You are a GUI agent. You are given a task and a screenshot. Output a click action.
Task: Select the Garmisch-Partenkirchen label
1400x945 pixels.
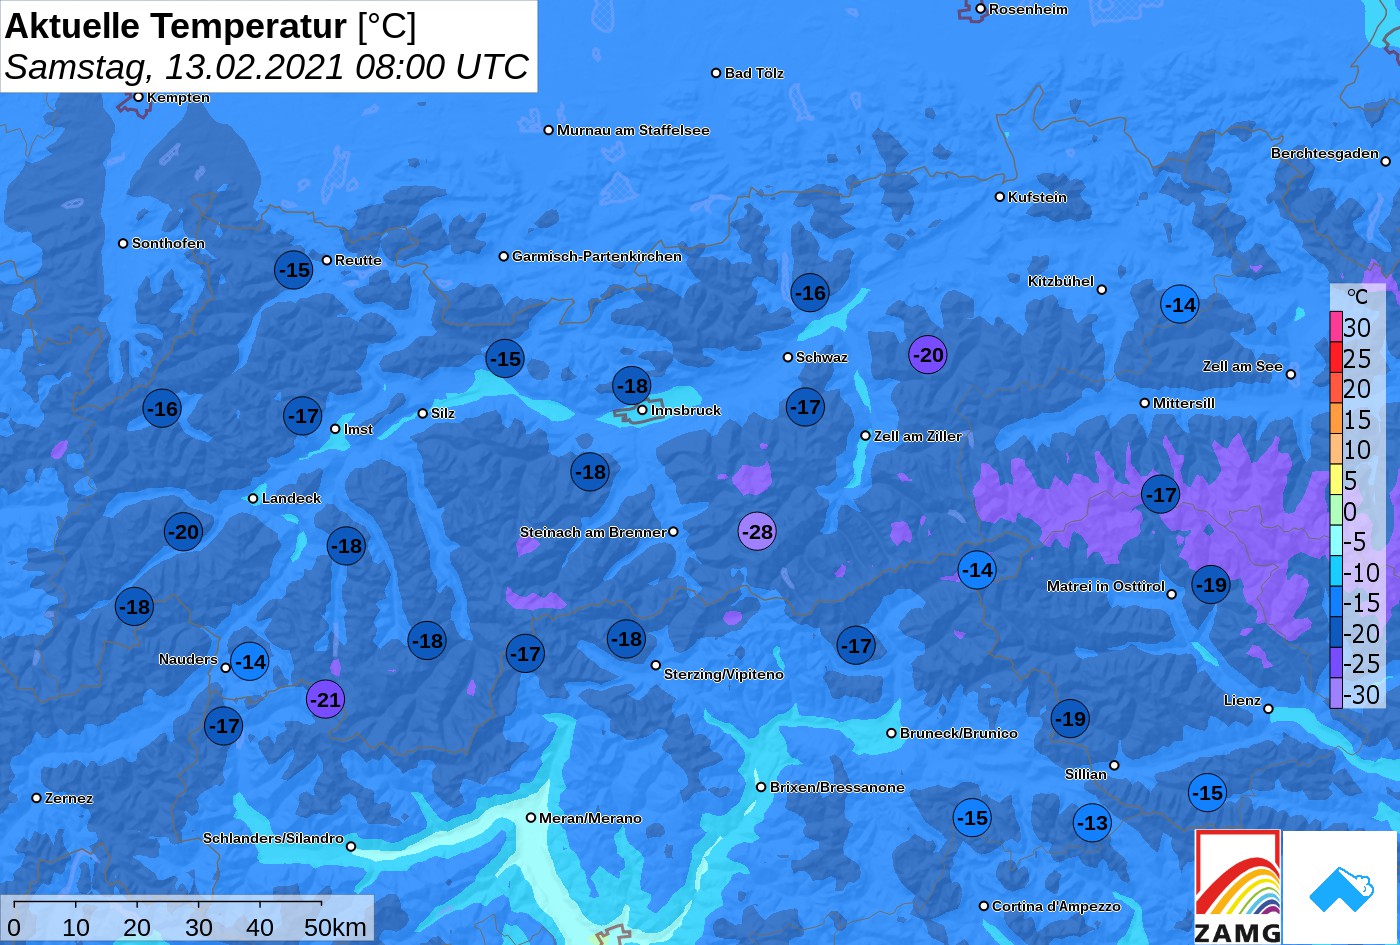pos(597,256)
